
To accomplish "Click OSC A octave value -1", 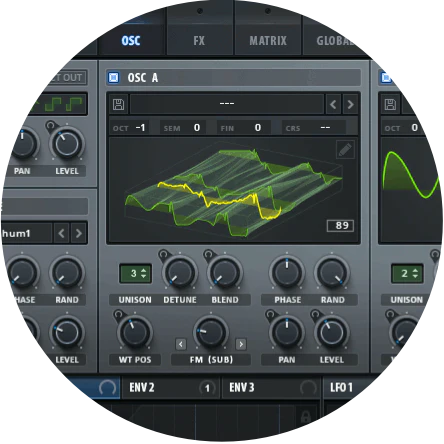I will [x=141, y=128].
